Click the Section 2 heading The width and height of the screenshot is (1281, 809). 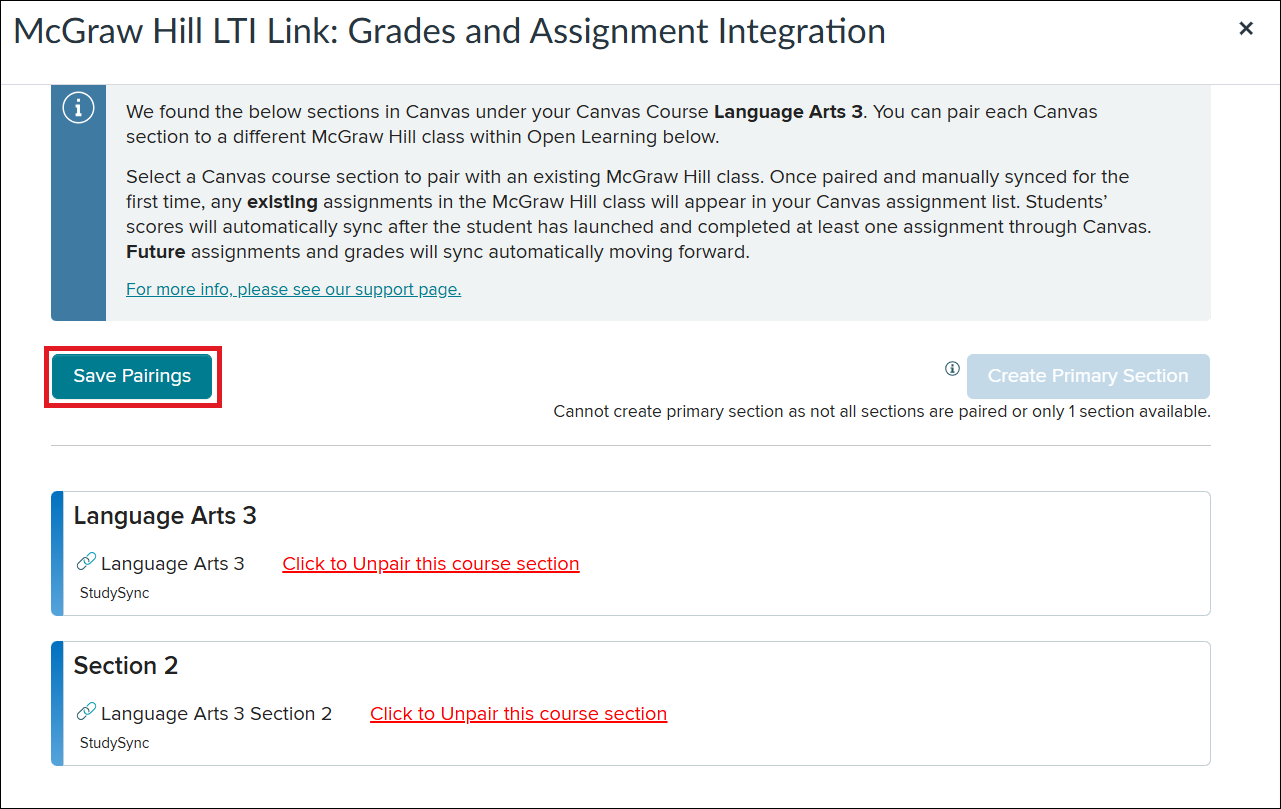tap(126, 665)
